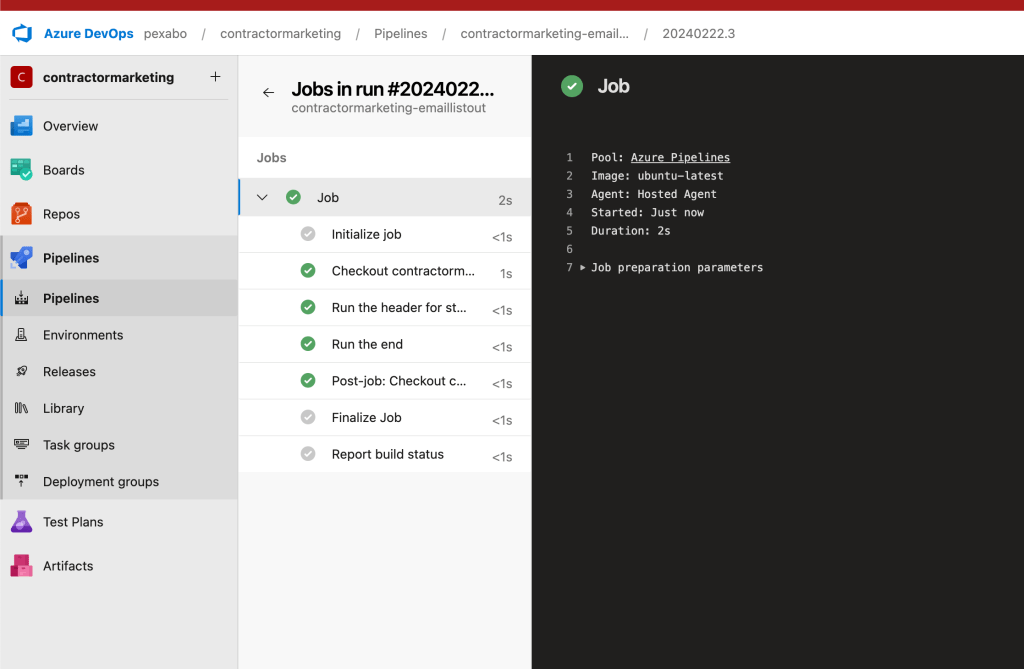Open the Pipelines breadcrumb link
This screenshot has height=669, width=1024.
coord(400,33)
